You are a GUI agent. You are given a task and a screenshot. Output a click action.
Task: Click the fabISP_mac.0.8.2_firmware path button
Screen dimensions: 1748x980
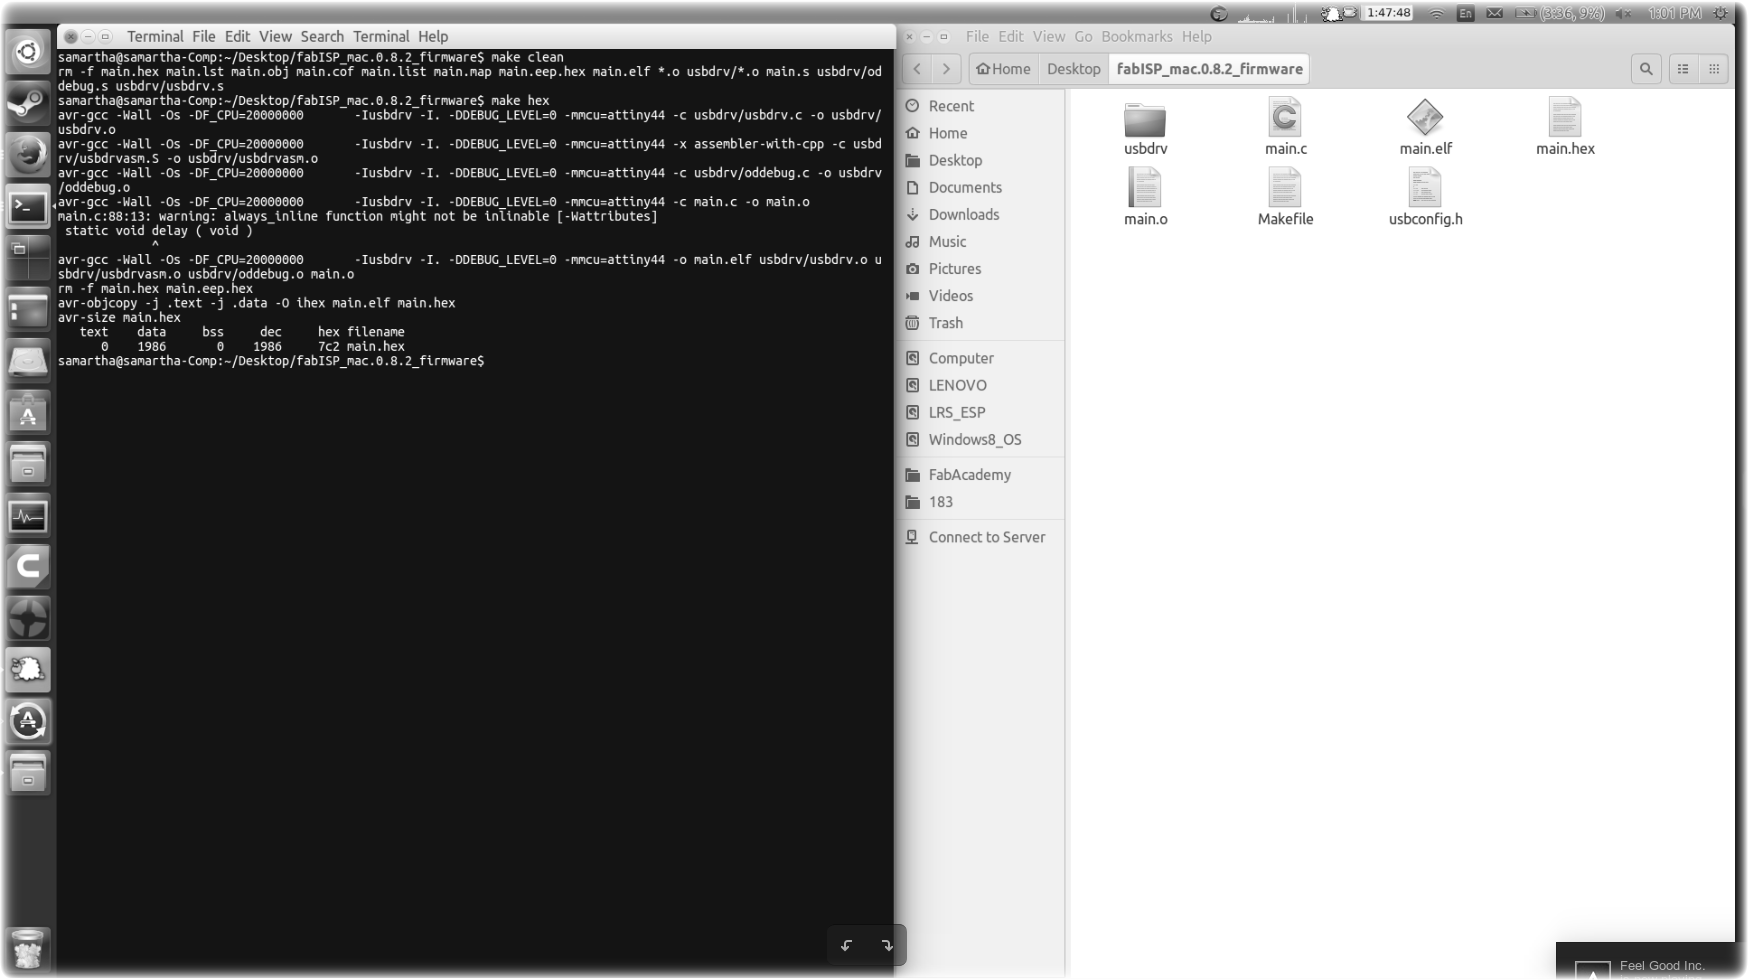click(x=1209, y=69)
